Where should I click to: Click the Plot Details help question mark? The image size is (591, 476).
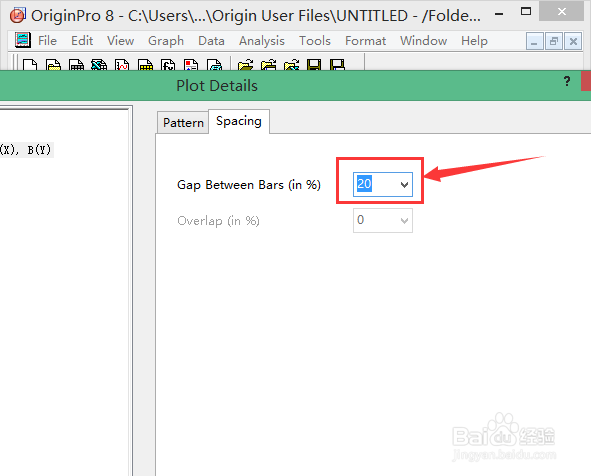[x=567, y=81]
